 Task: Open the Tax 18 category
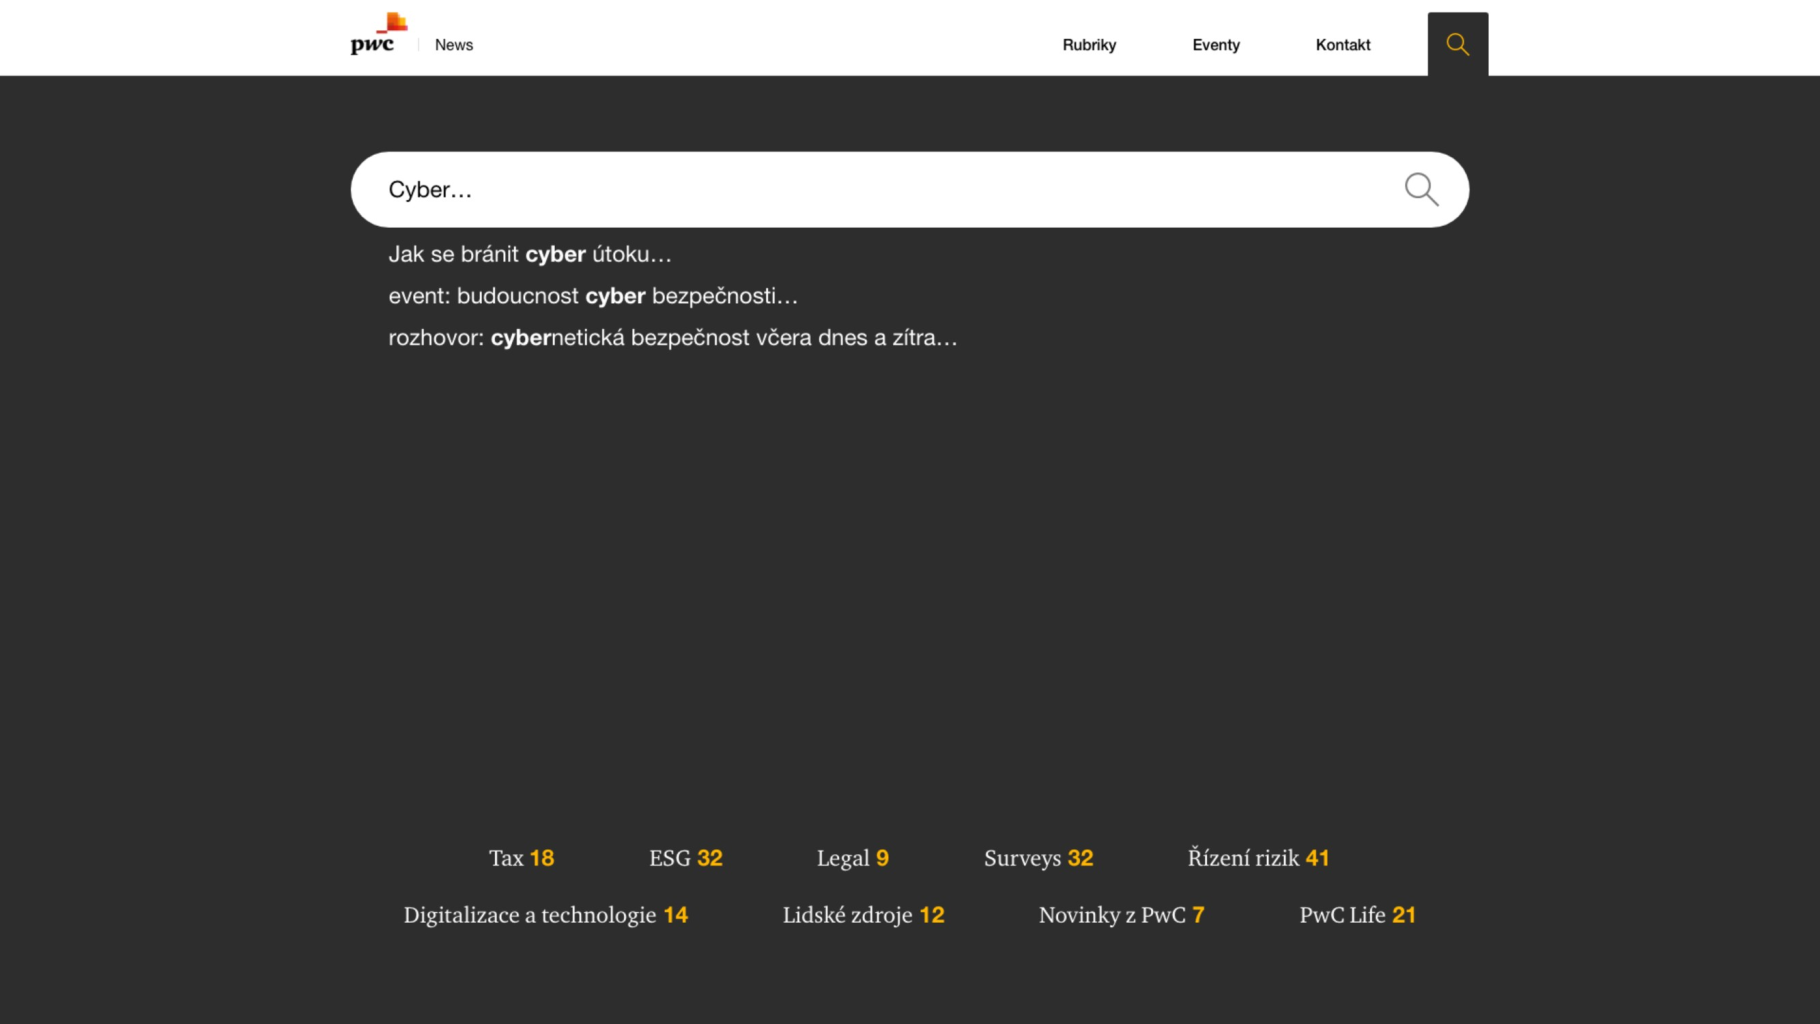tap(521, 858)
